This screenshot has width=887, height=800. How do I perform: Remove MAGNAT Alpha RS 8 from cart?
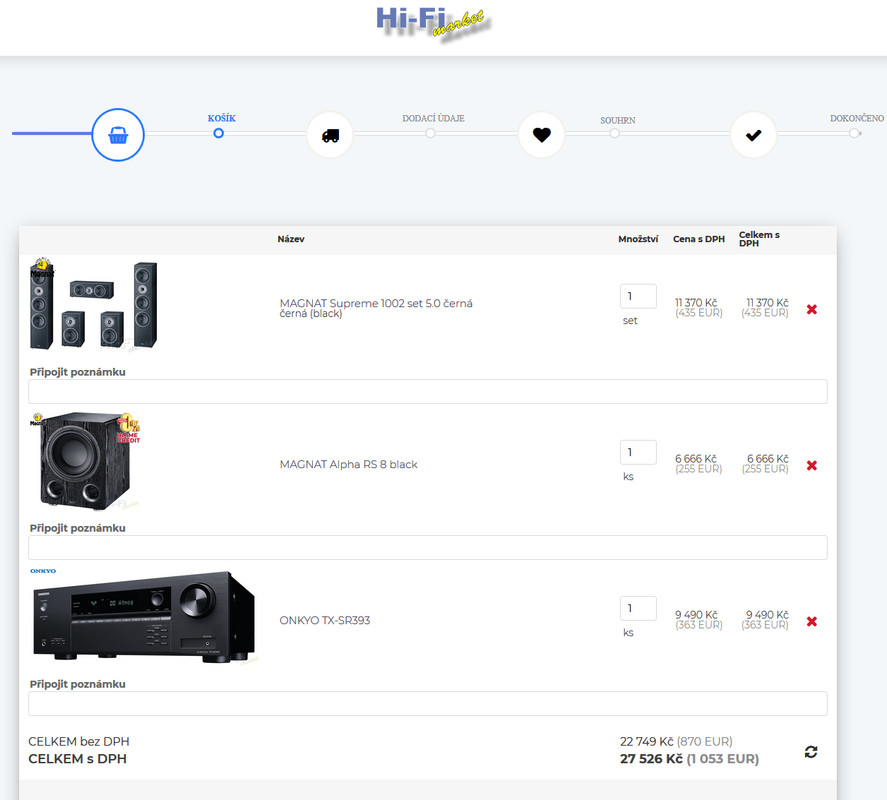click(x=812, y=465)
